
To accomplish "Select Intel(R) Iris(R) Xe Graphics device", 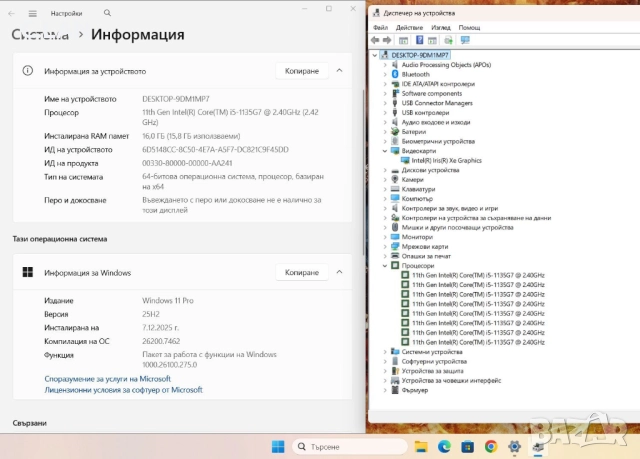I will tap(447, 160).
